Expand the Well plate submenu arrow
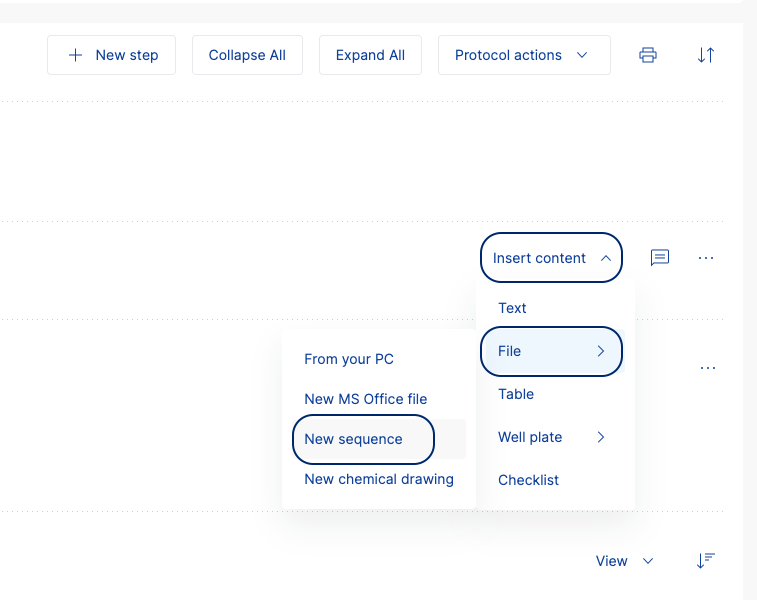This screenshot has height=600, width=757. coord(601,437)
